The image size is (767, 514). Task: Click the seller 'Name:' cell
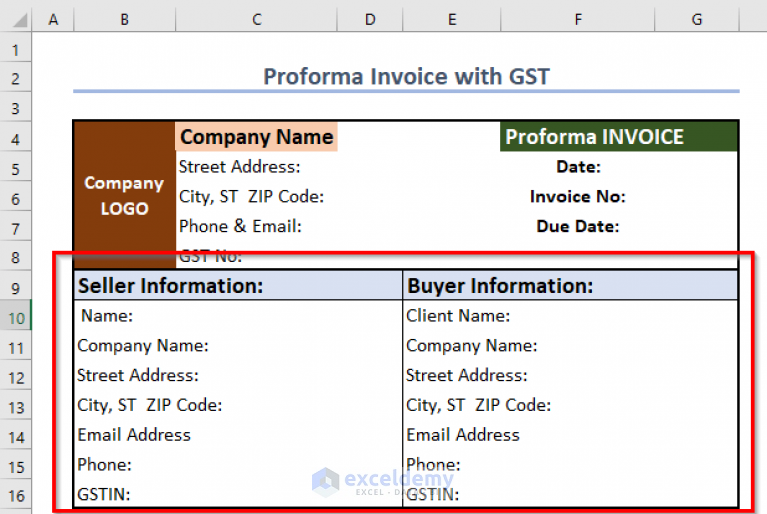(238, 315)
